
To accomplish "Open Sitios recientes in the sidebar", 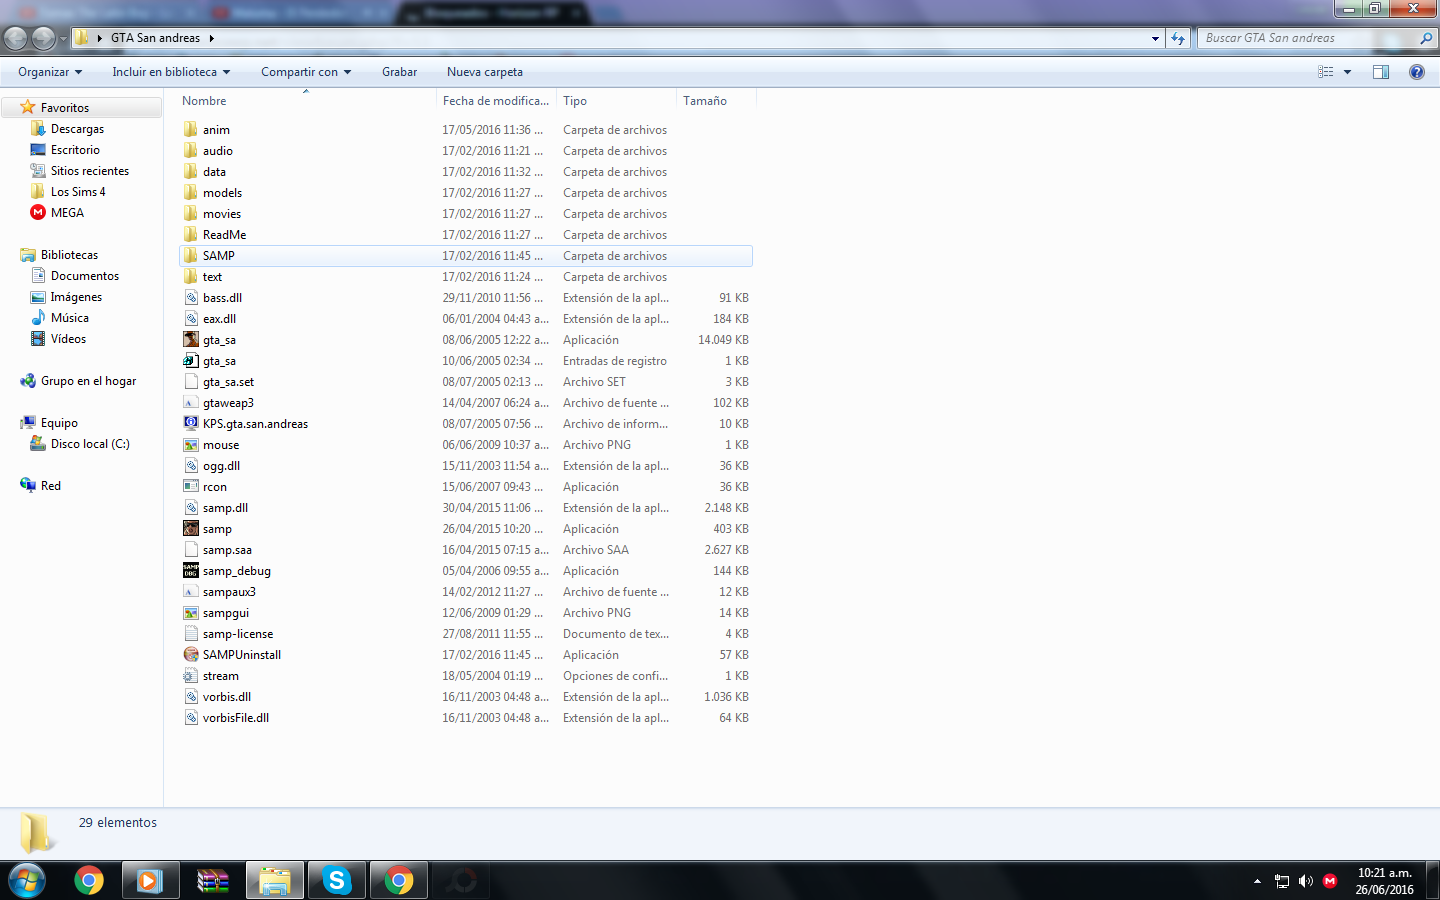I will [x=90, y=171].
